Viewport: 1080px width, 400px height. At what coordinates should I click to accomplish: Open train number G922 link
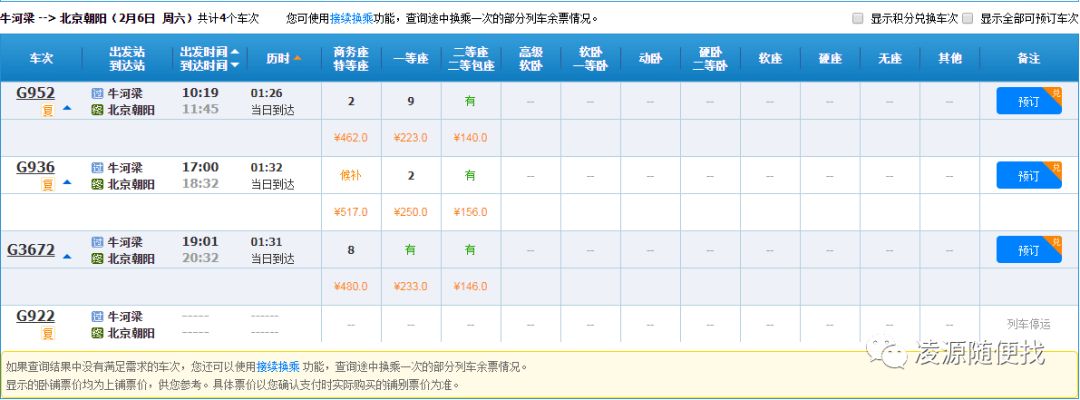click(35, 316)
